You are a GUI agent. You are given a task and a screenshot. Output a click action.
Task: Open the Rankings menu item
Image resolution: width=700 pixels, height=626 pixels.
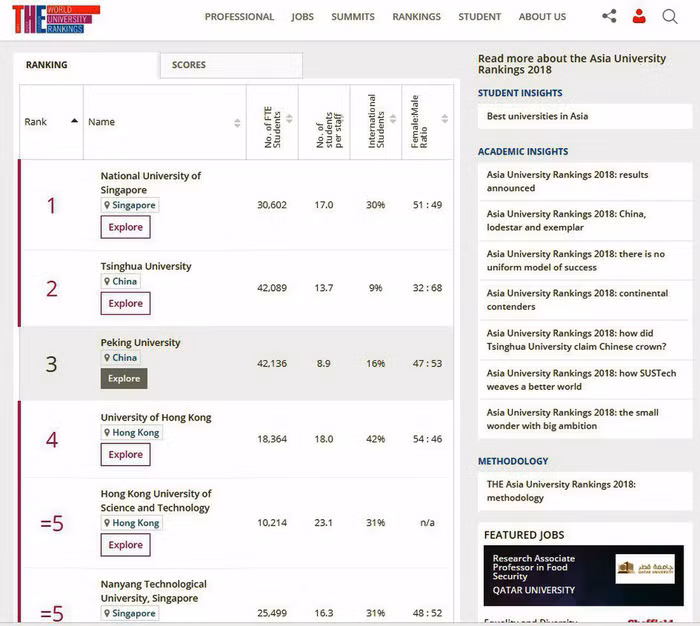click(x=416, y=17)
